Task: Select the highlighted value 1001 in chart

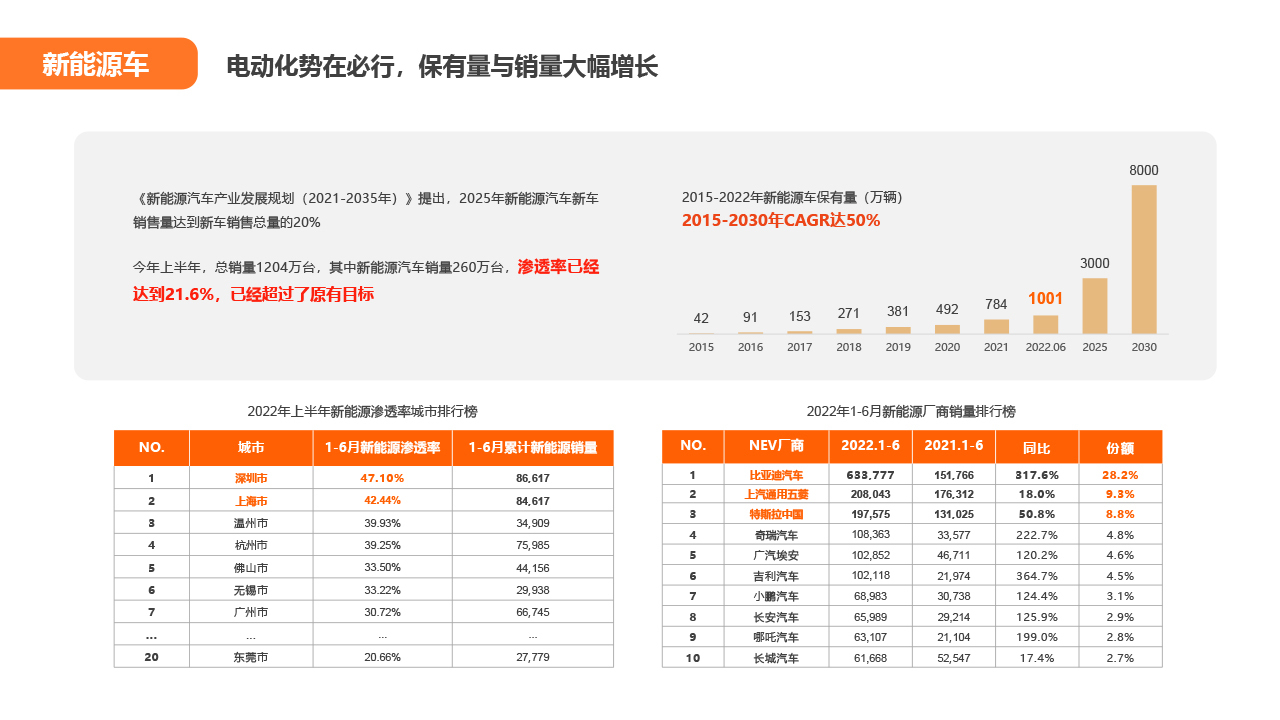Action: pyautogui.click(x=1045, y=298)
